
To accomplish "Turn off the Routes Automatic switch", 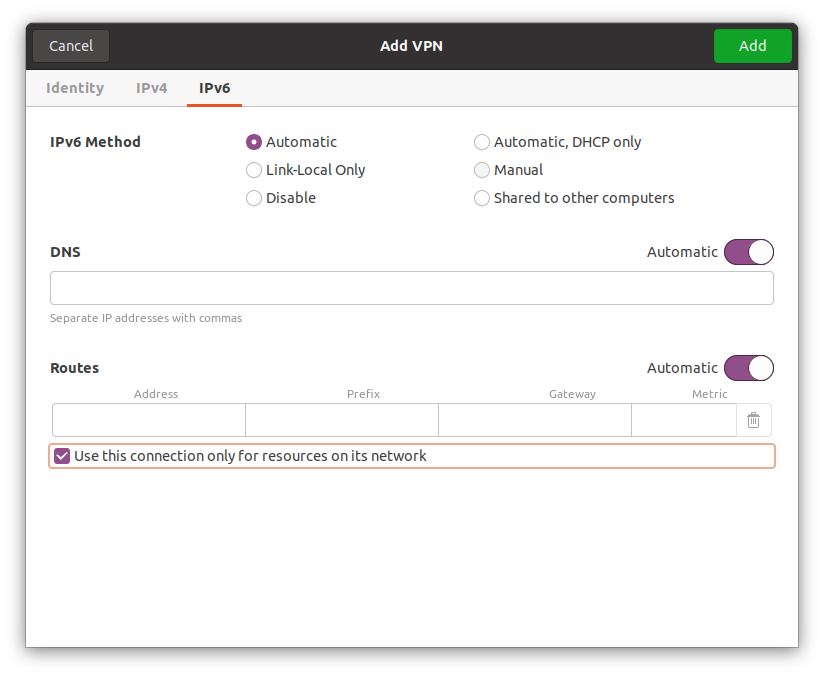I will [748, 368].
